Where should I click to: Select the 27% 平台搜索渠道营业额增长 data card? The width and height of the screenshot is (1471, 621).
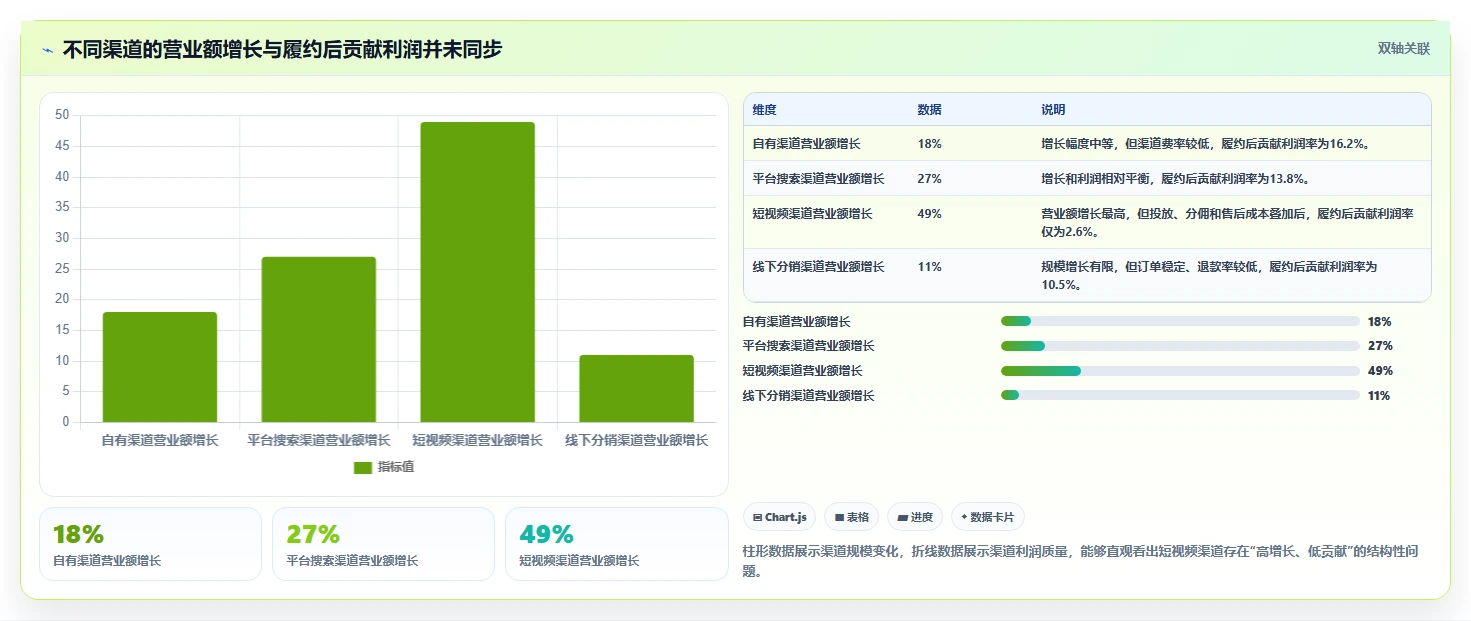coord(383,544)
